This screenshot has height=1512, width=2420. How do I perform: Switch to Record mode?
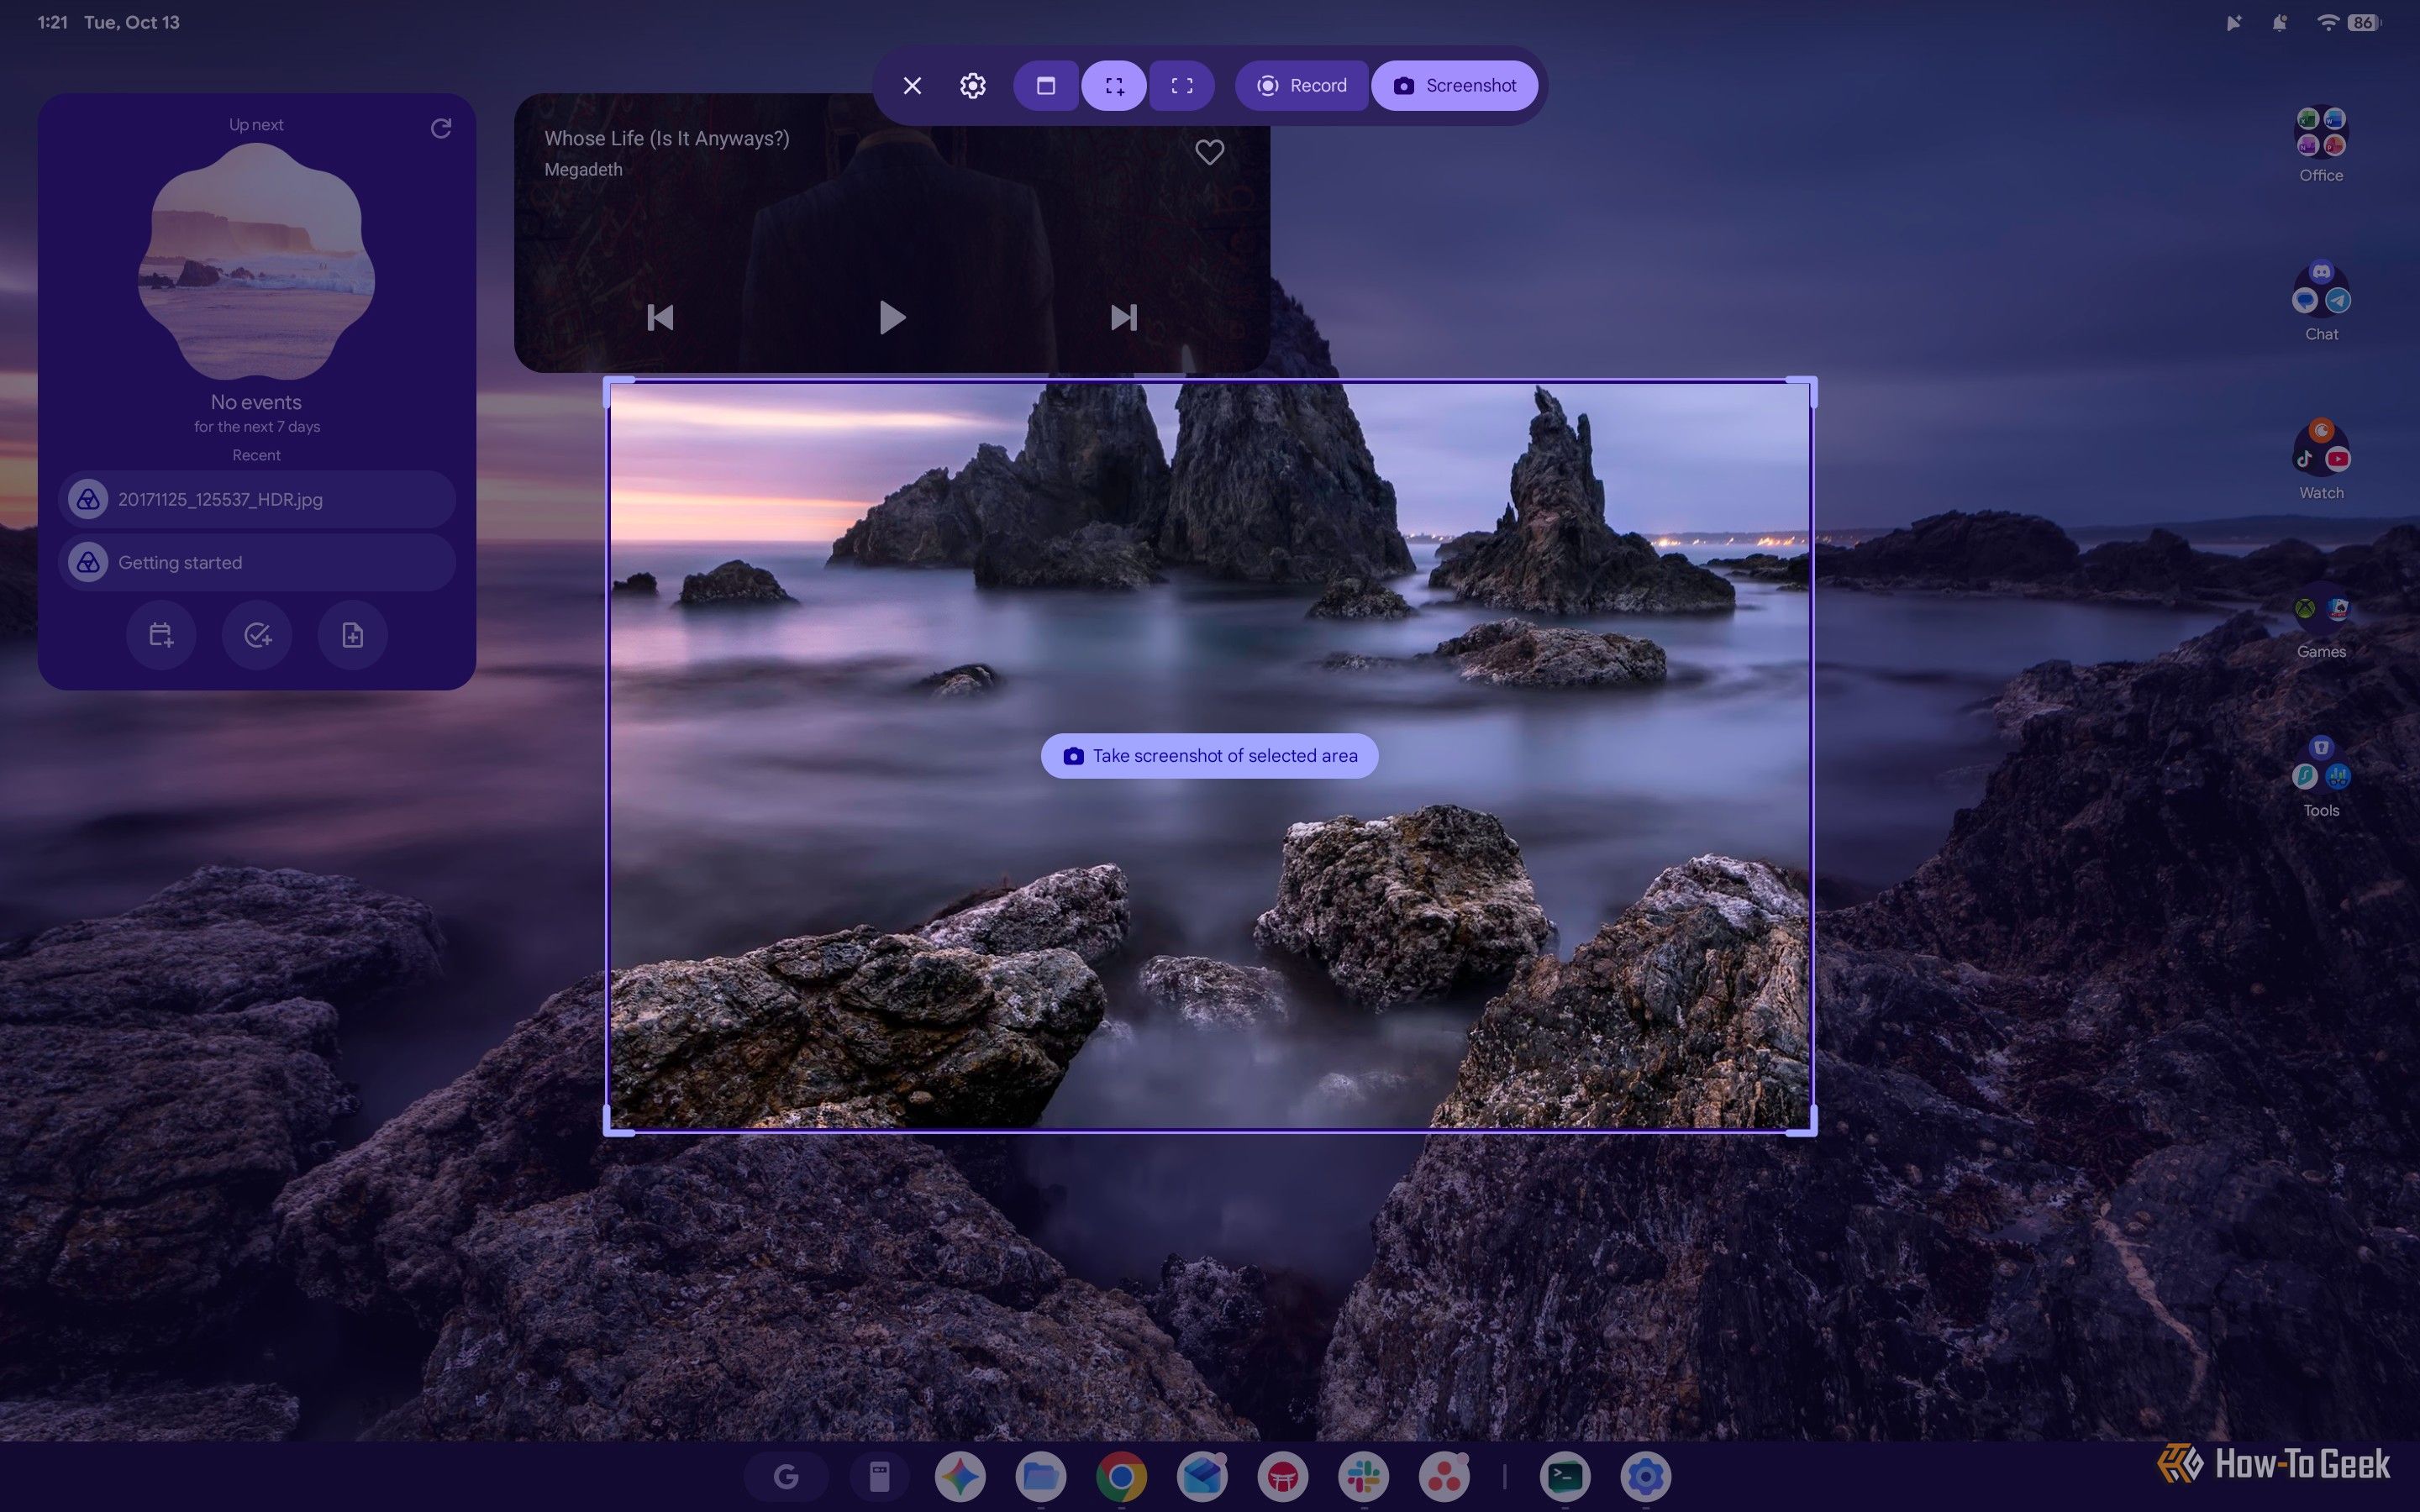tap(1301, 86)
